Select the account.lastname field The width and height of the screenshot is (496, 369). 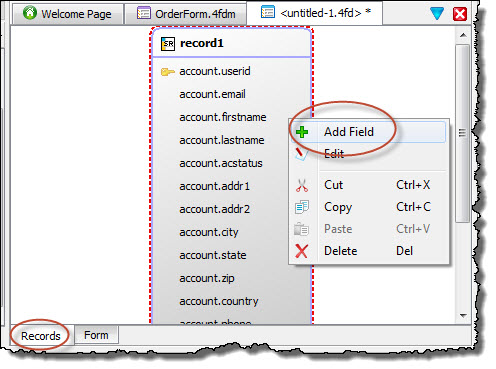tap(222, 140)
